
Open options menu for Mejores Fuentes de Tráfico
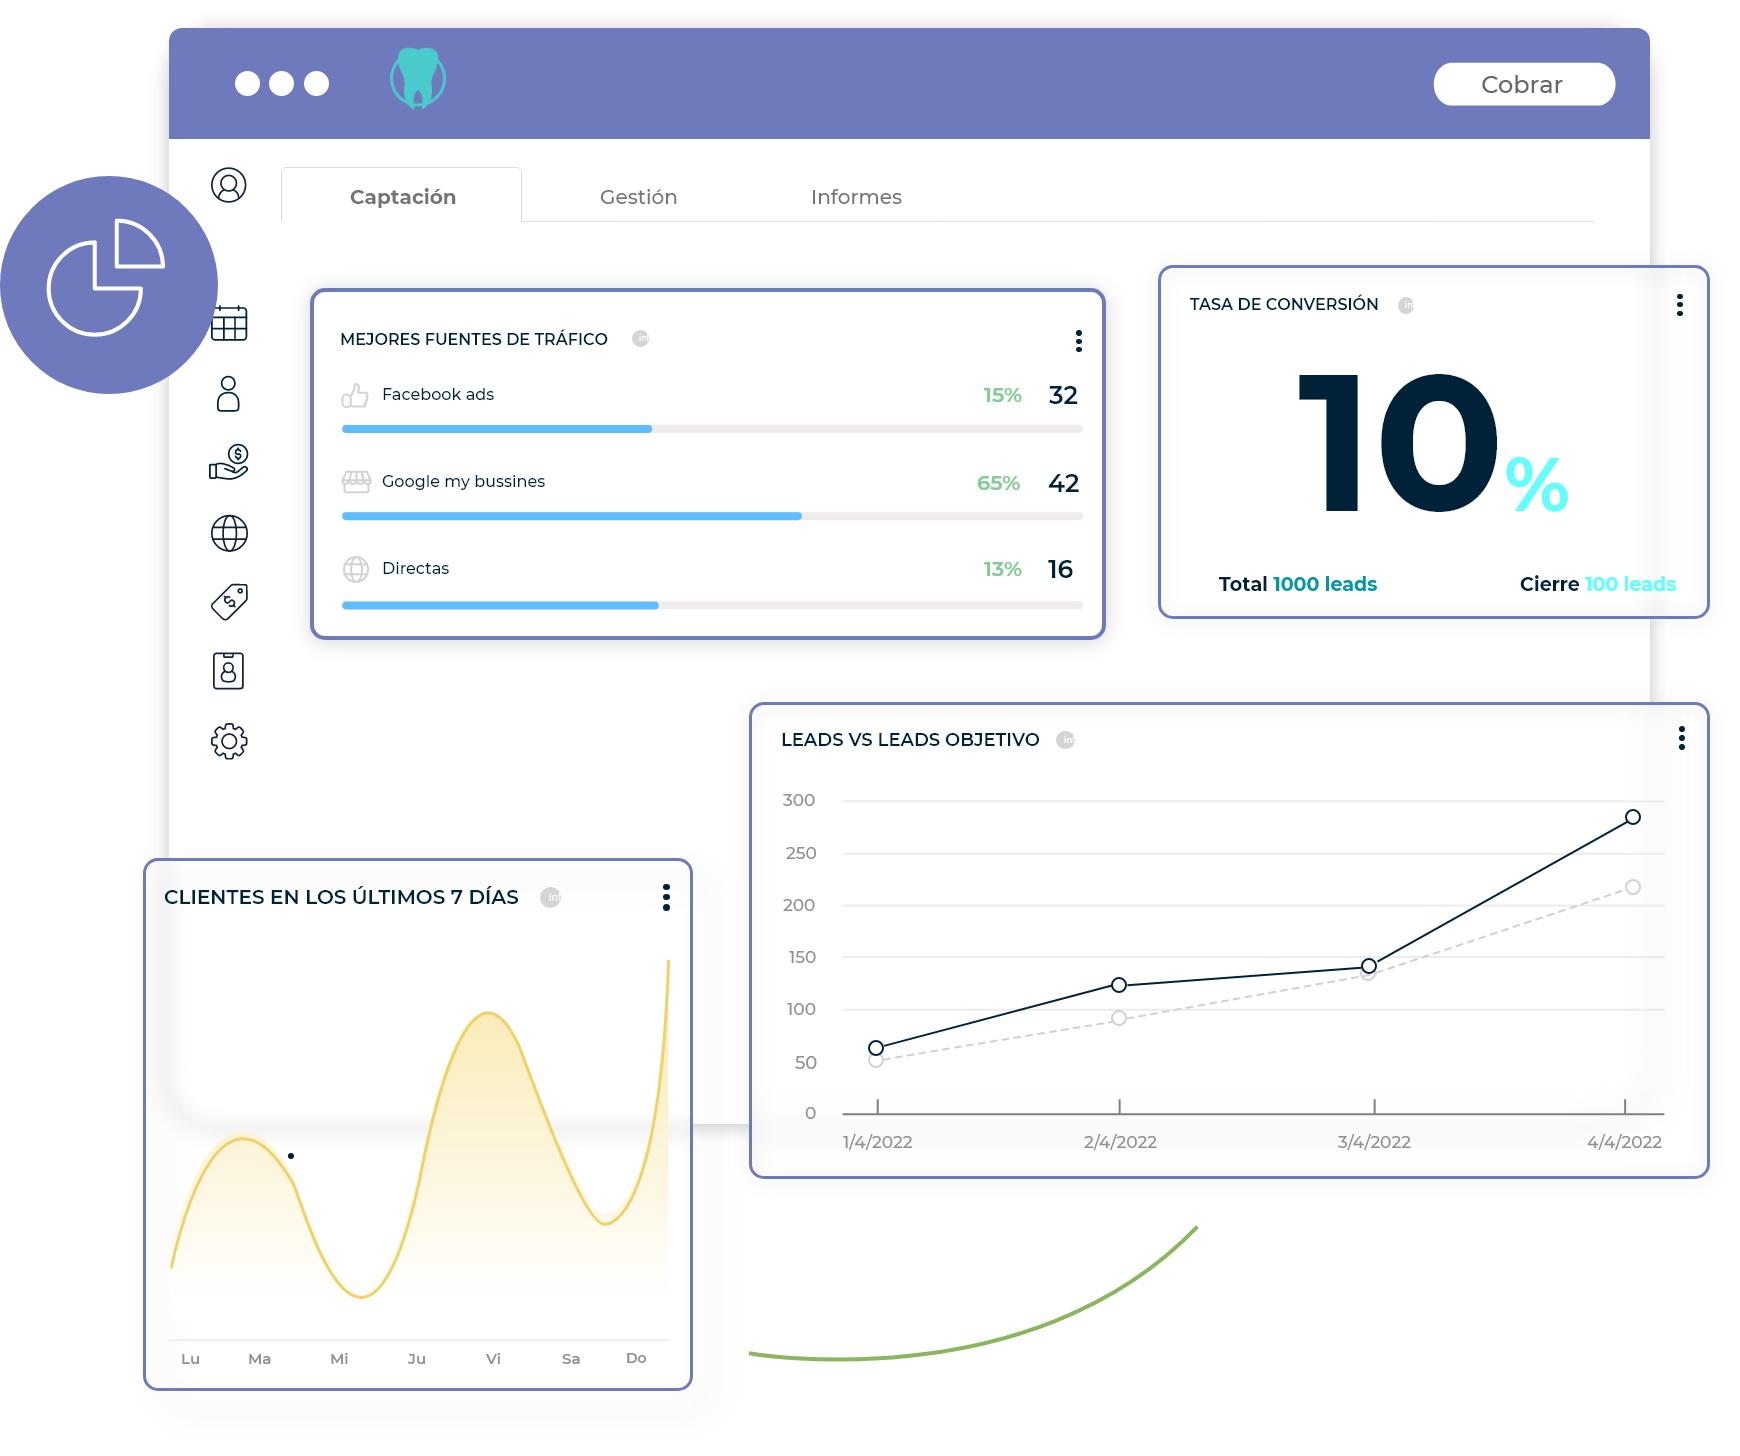point(1078,341)
